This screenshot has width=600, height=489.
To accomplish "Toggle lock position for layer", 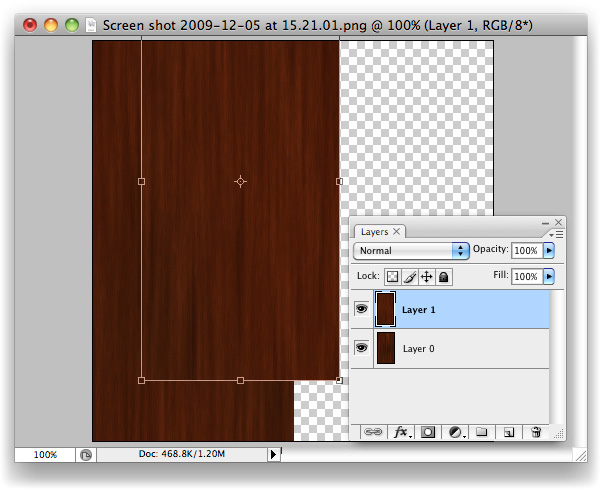I will pyautogui.click(x=426, y=276).
